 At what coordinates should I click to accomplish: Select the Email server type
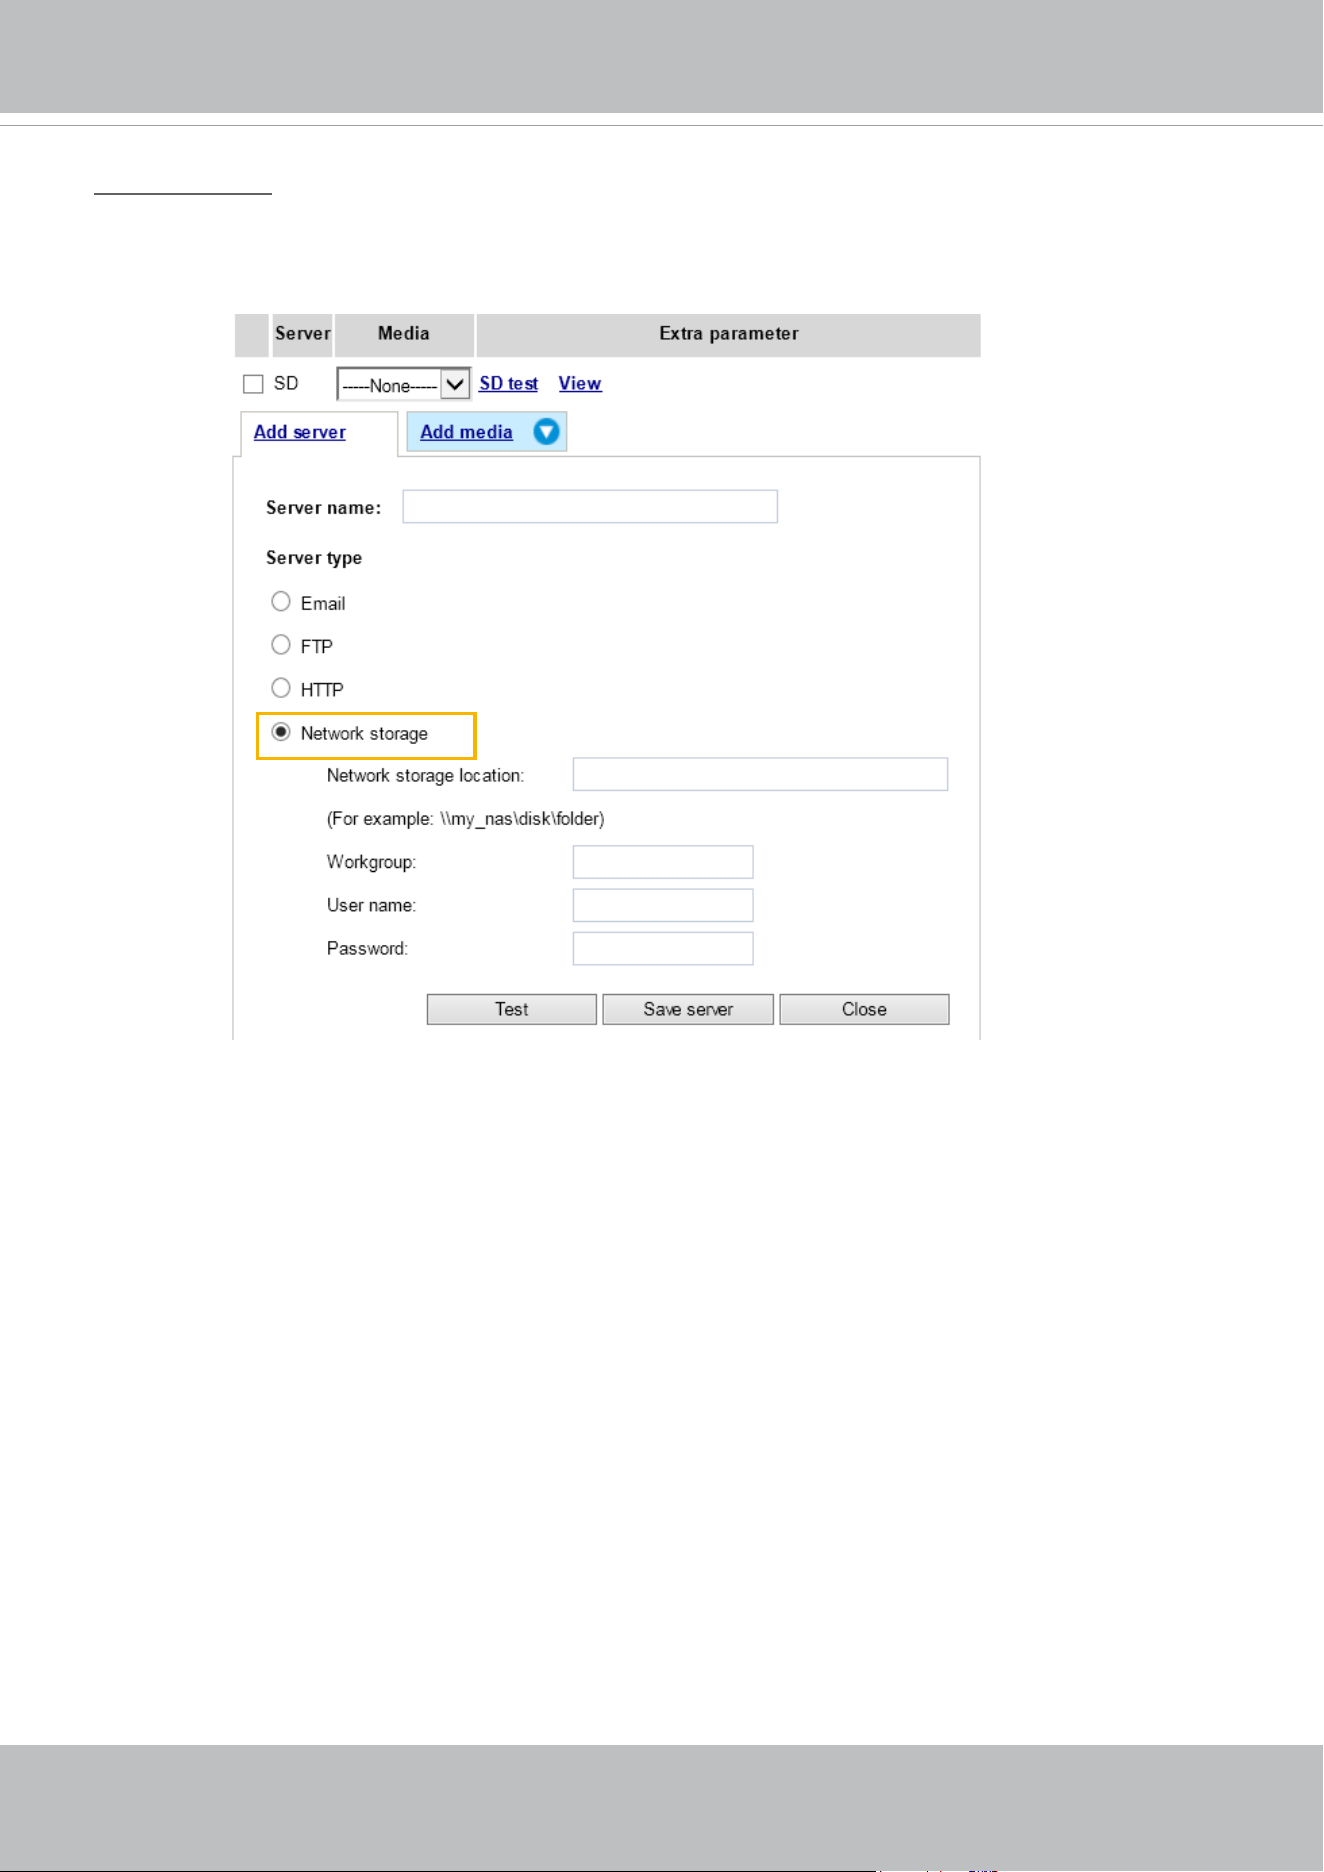[x=281, y=602]
